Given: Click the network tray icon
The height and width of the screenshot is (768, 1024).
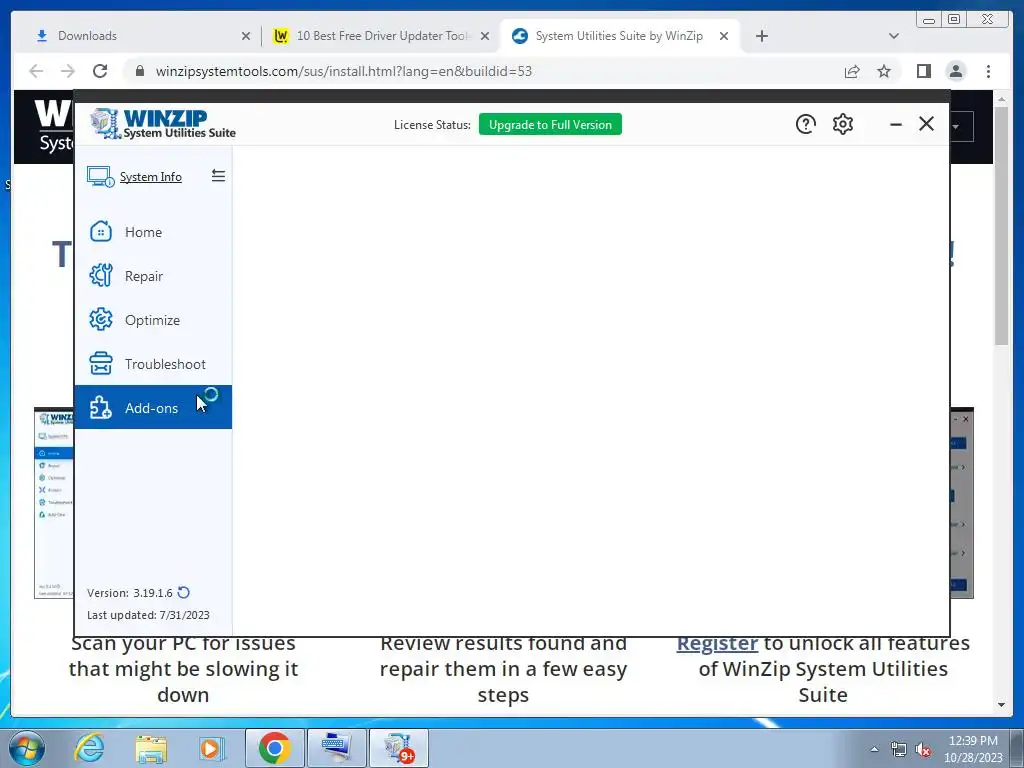Looking at the screenshot, I should click(x=899, y=749).
